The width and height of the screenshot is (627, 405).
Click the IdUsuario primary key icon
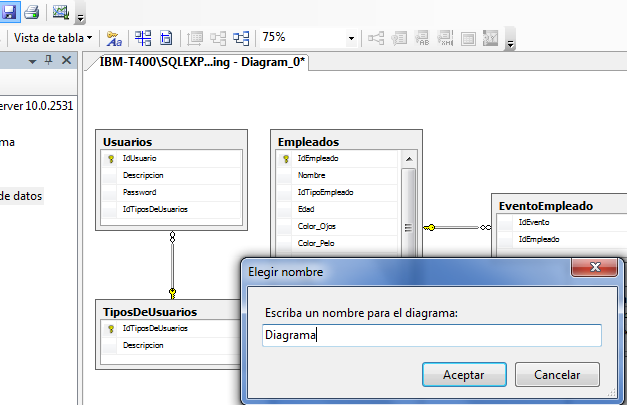pos(111,159)
